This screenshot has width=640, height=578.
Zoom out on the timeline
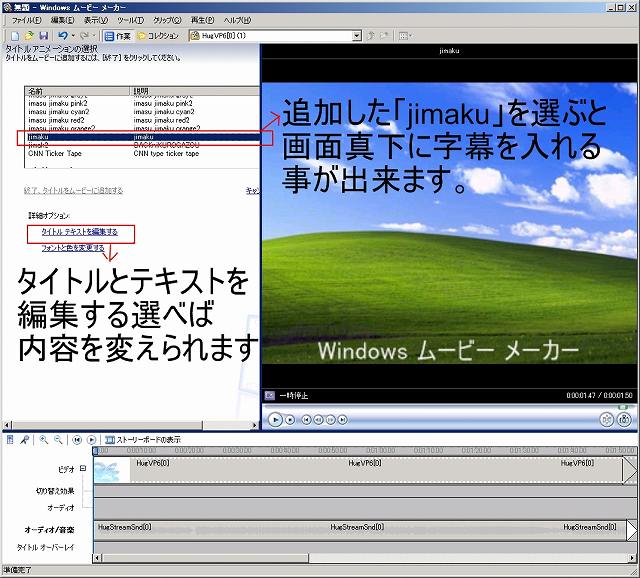(58, 440)
